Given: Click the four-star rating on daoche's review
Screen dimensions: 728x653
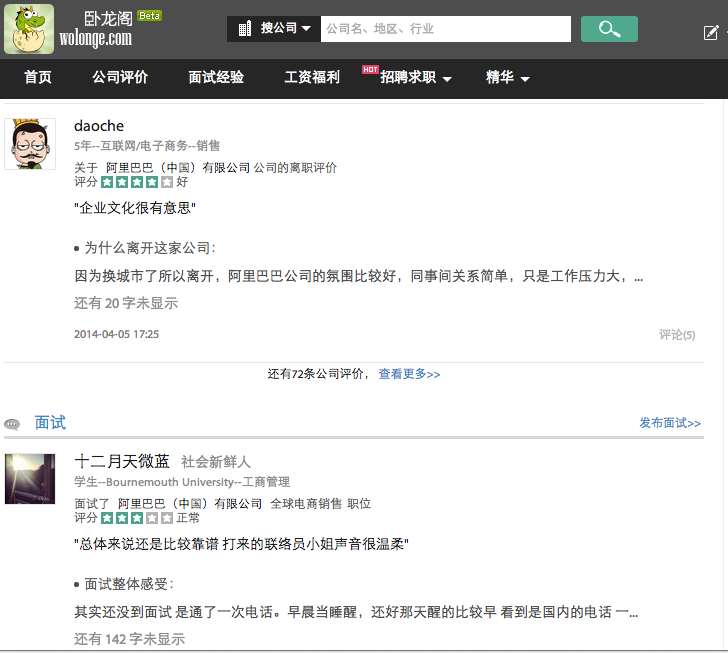Looking at the screenshot, I should (x=136, y=182).
